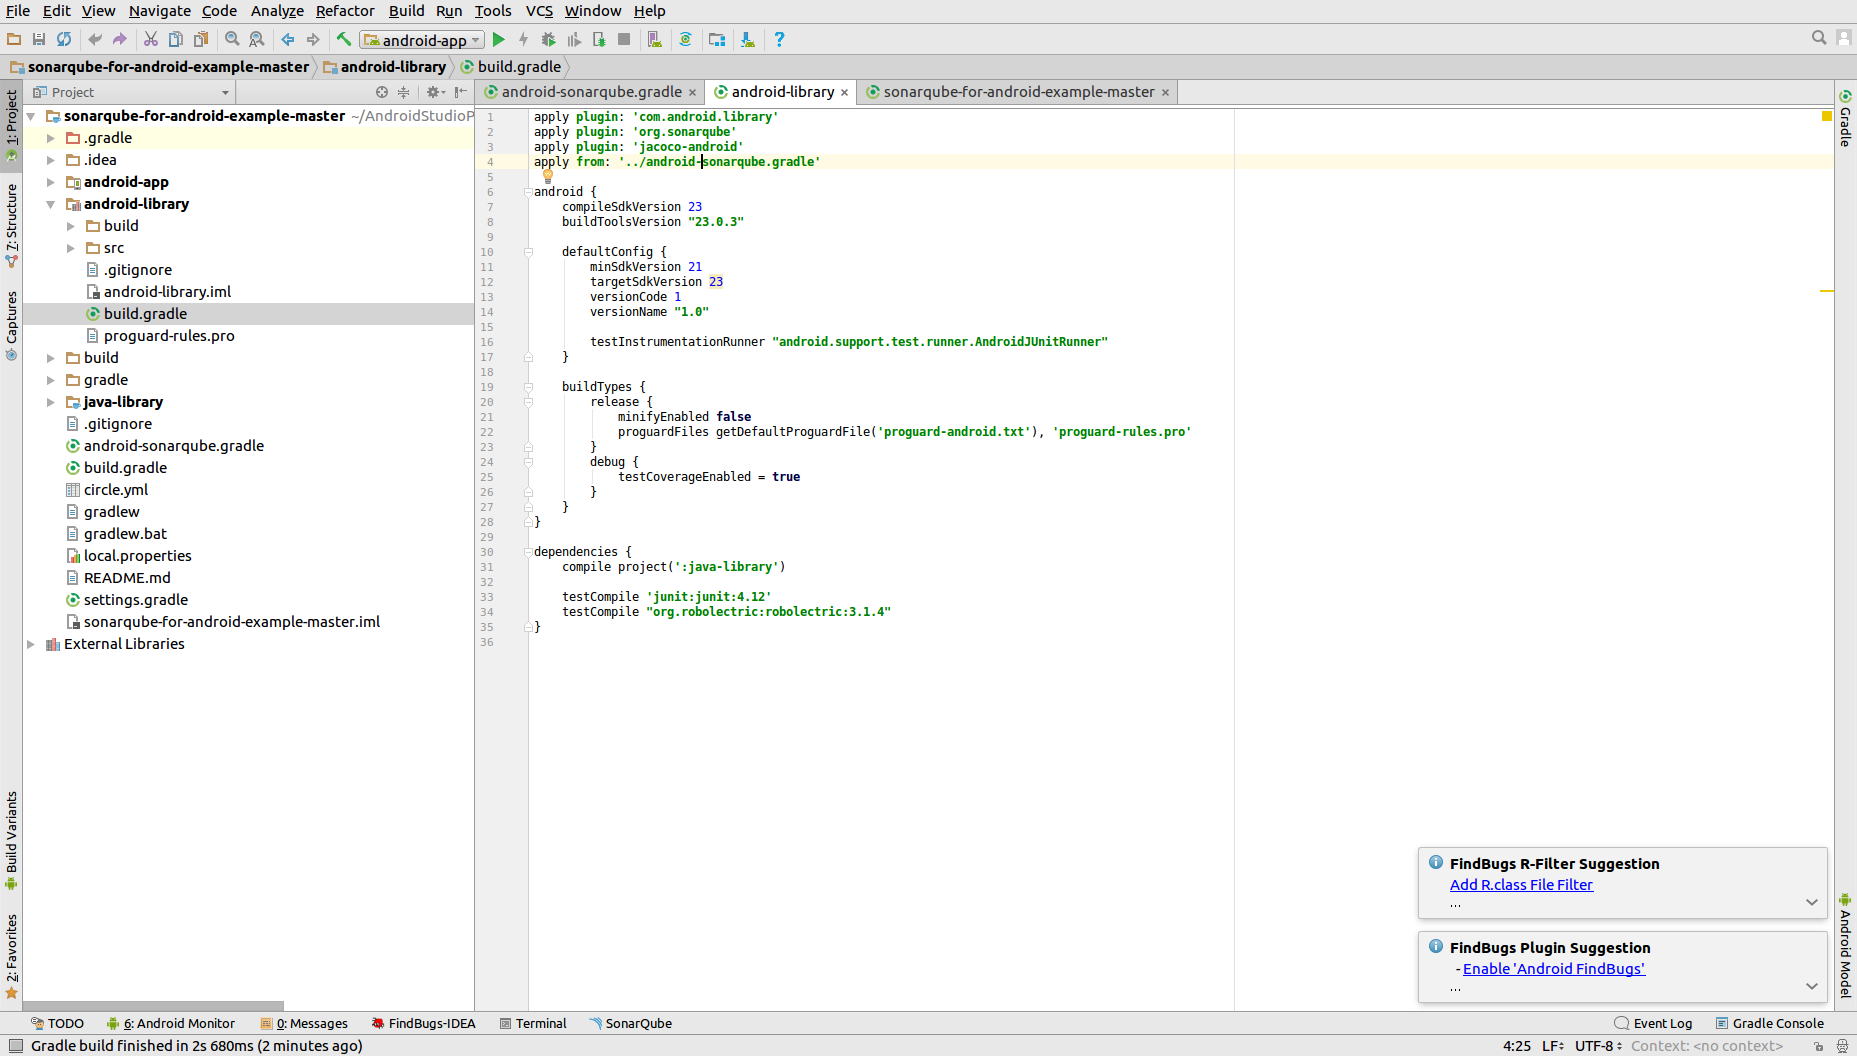Screen dimensions: 1857x1056
Task: Expand the android-app module
Action: 51,182
